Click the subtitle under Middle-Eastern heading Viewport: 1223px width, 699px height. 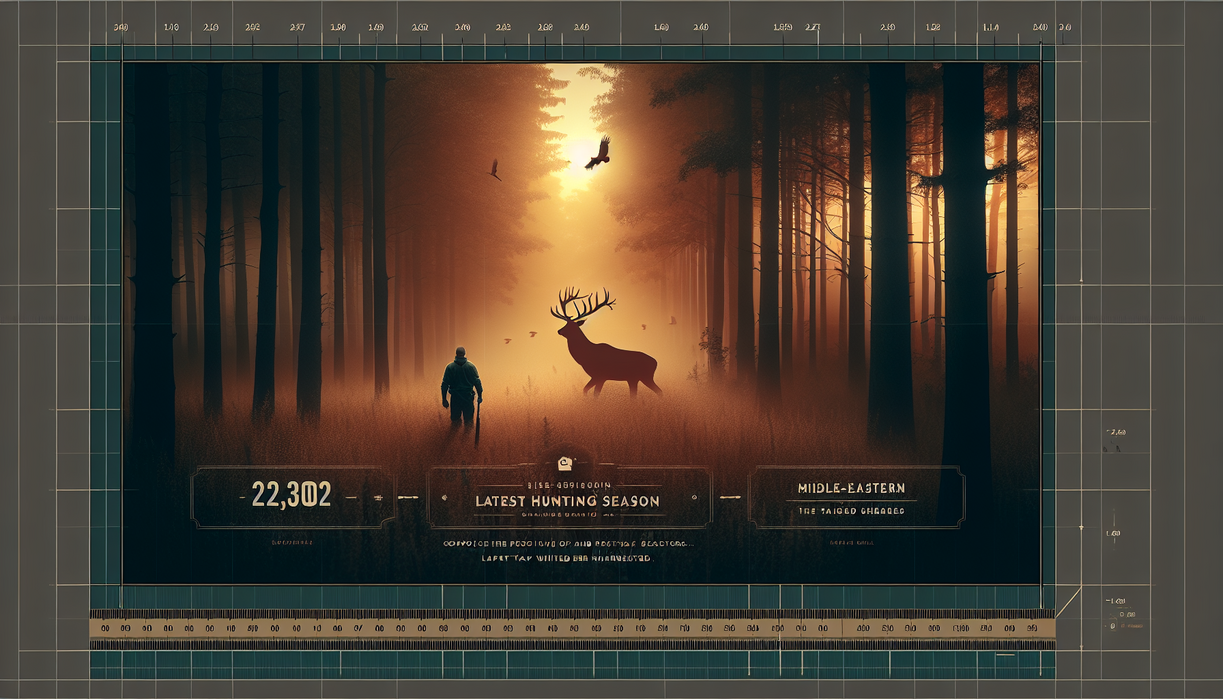[x=851, y=511]
